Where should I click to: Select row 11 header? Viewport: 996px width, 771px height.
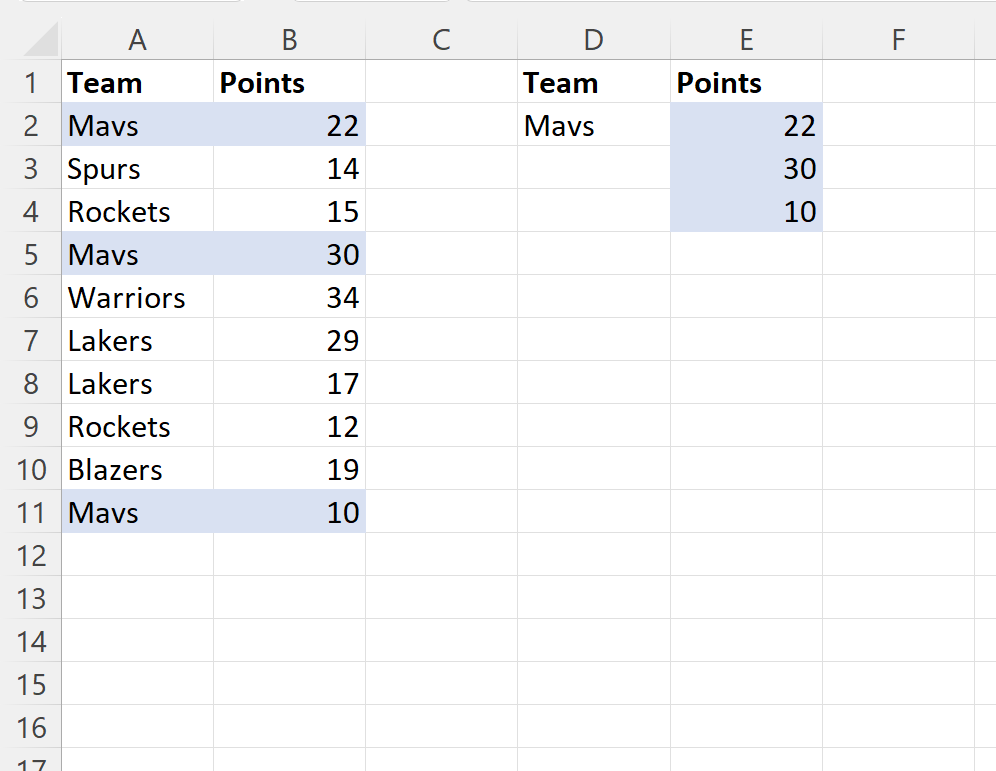pos(30,511)
